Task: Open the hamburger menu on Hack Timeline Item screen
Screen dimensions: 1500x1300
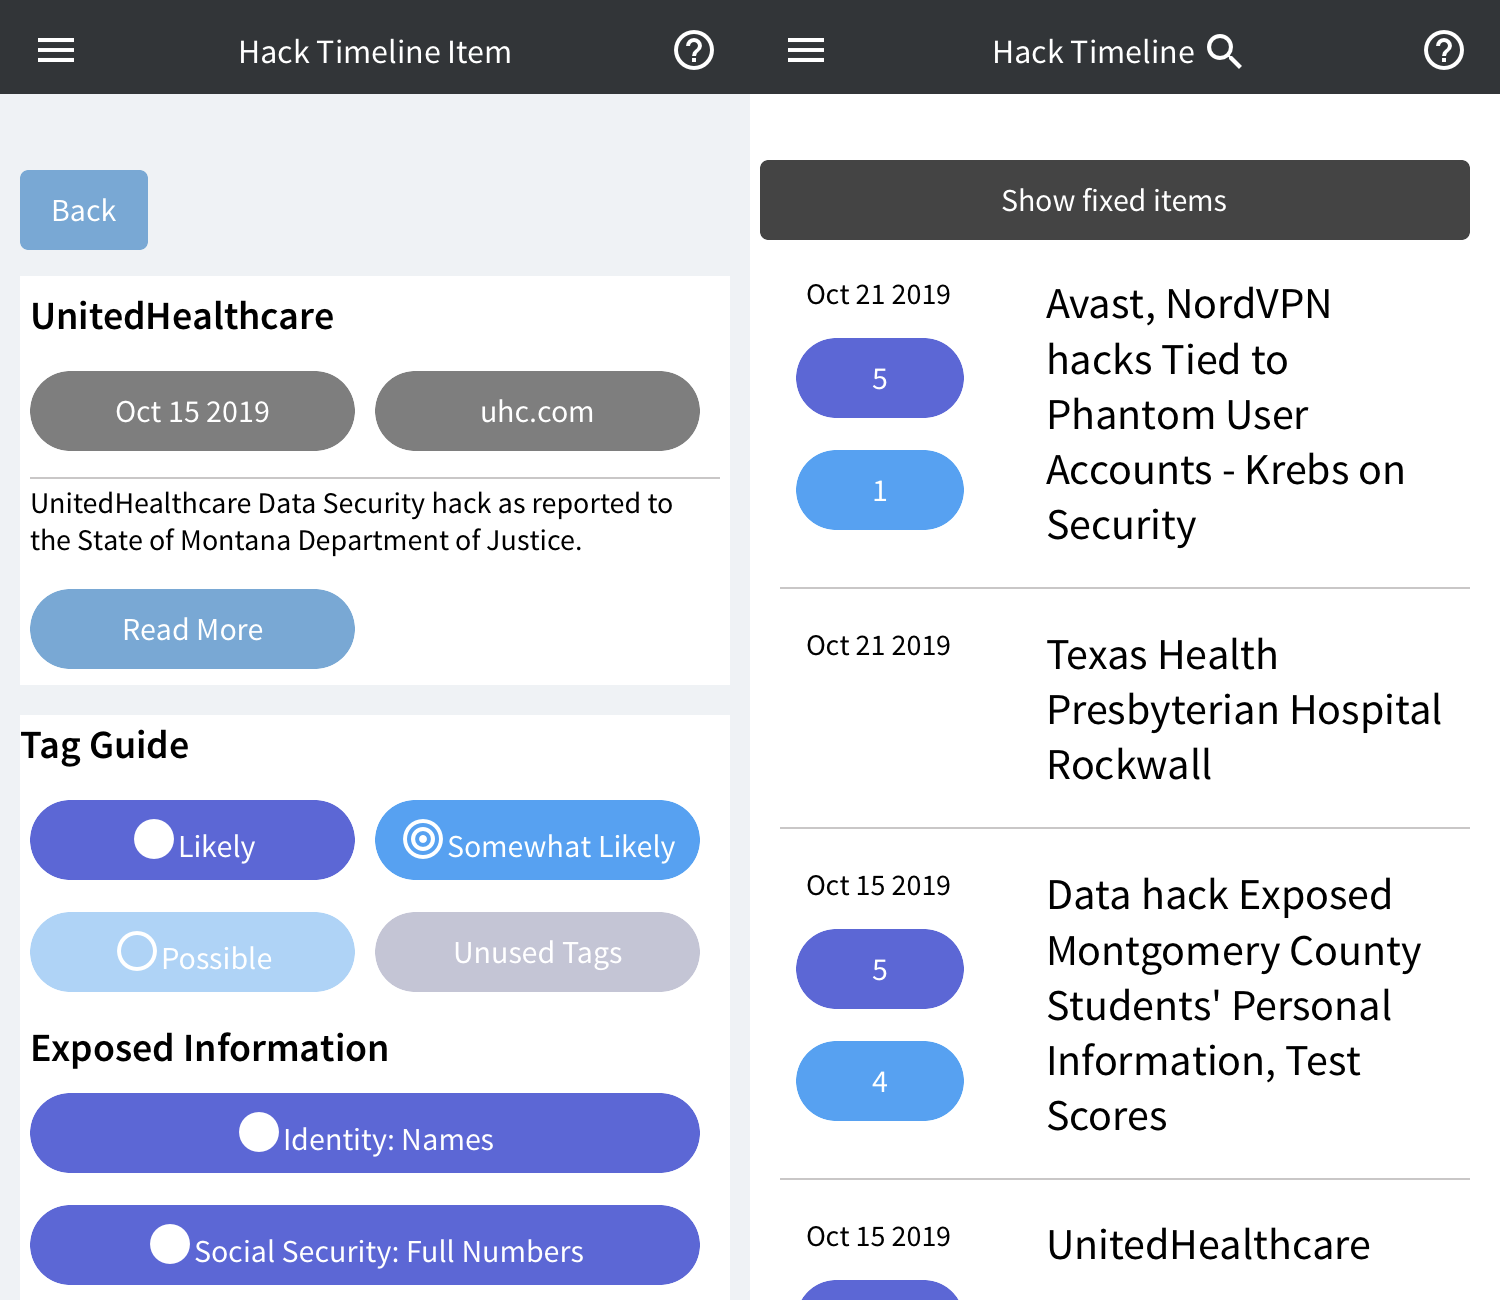Action: click(56, 50)
